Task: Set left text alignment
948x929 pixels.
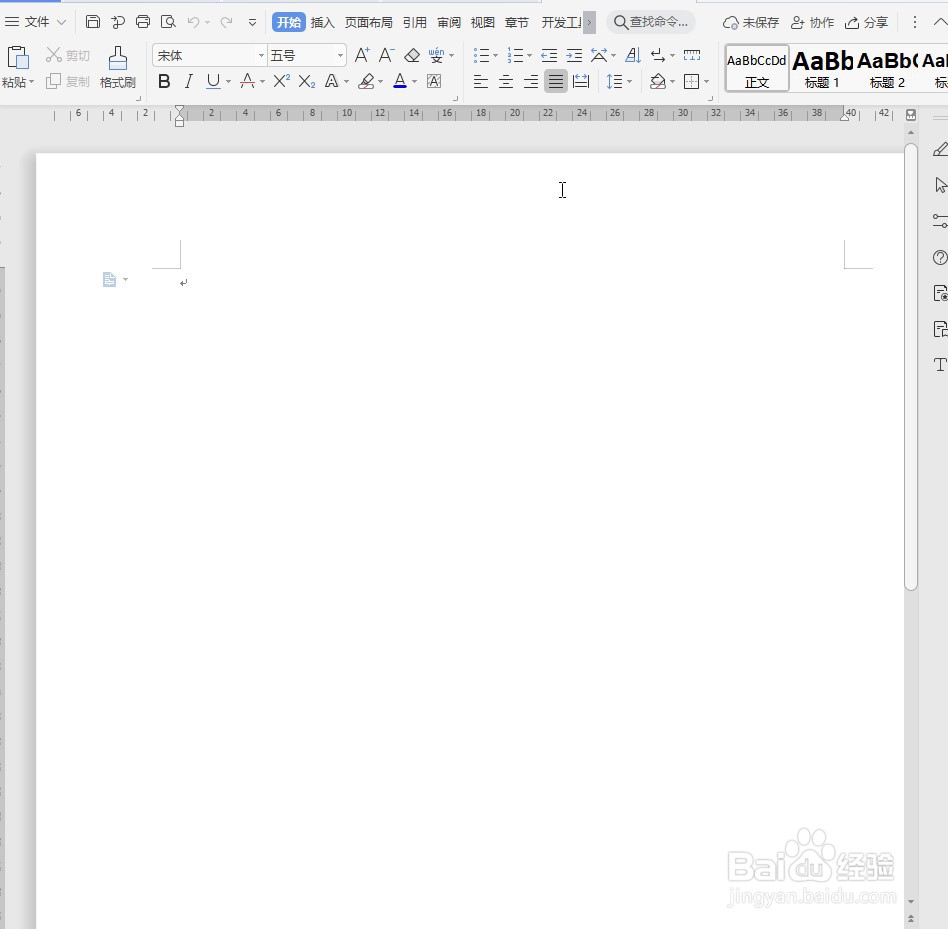Action: (x=481, y=81)
